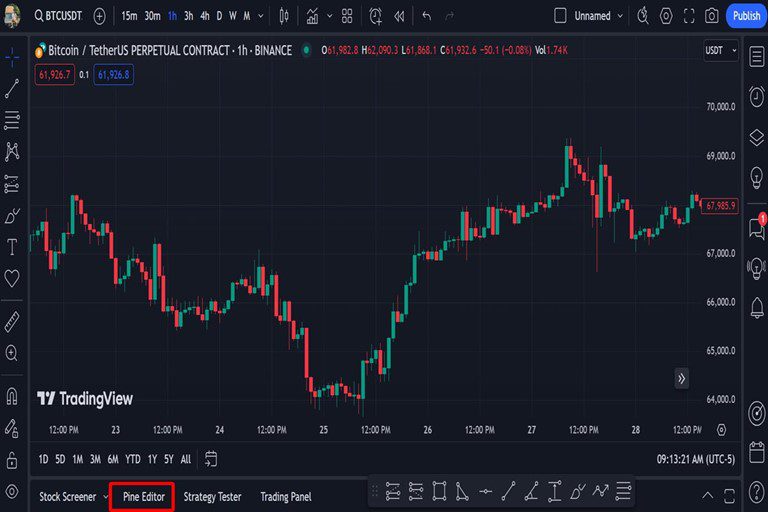This screenshot has width=768, height=512.
Task: Open the watchlist panel icon
Action: click(756, 56)
